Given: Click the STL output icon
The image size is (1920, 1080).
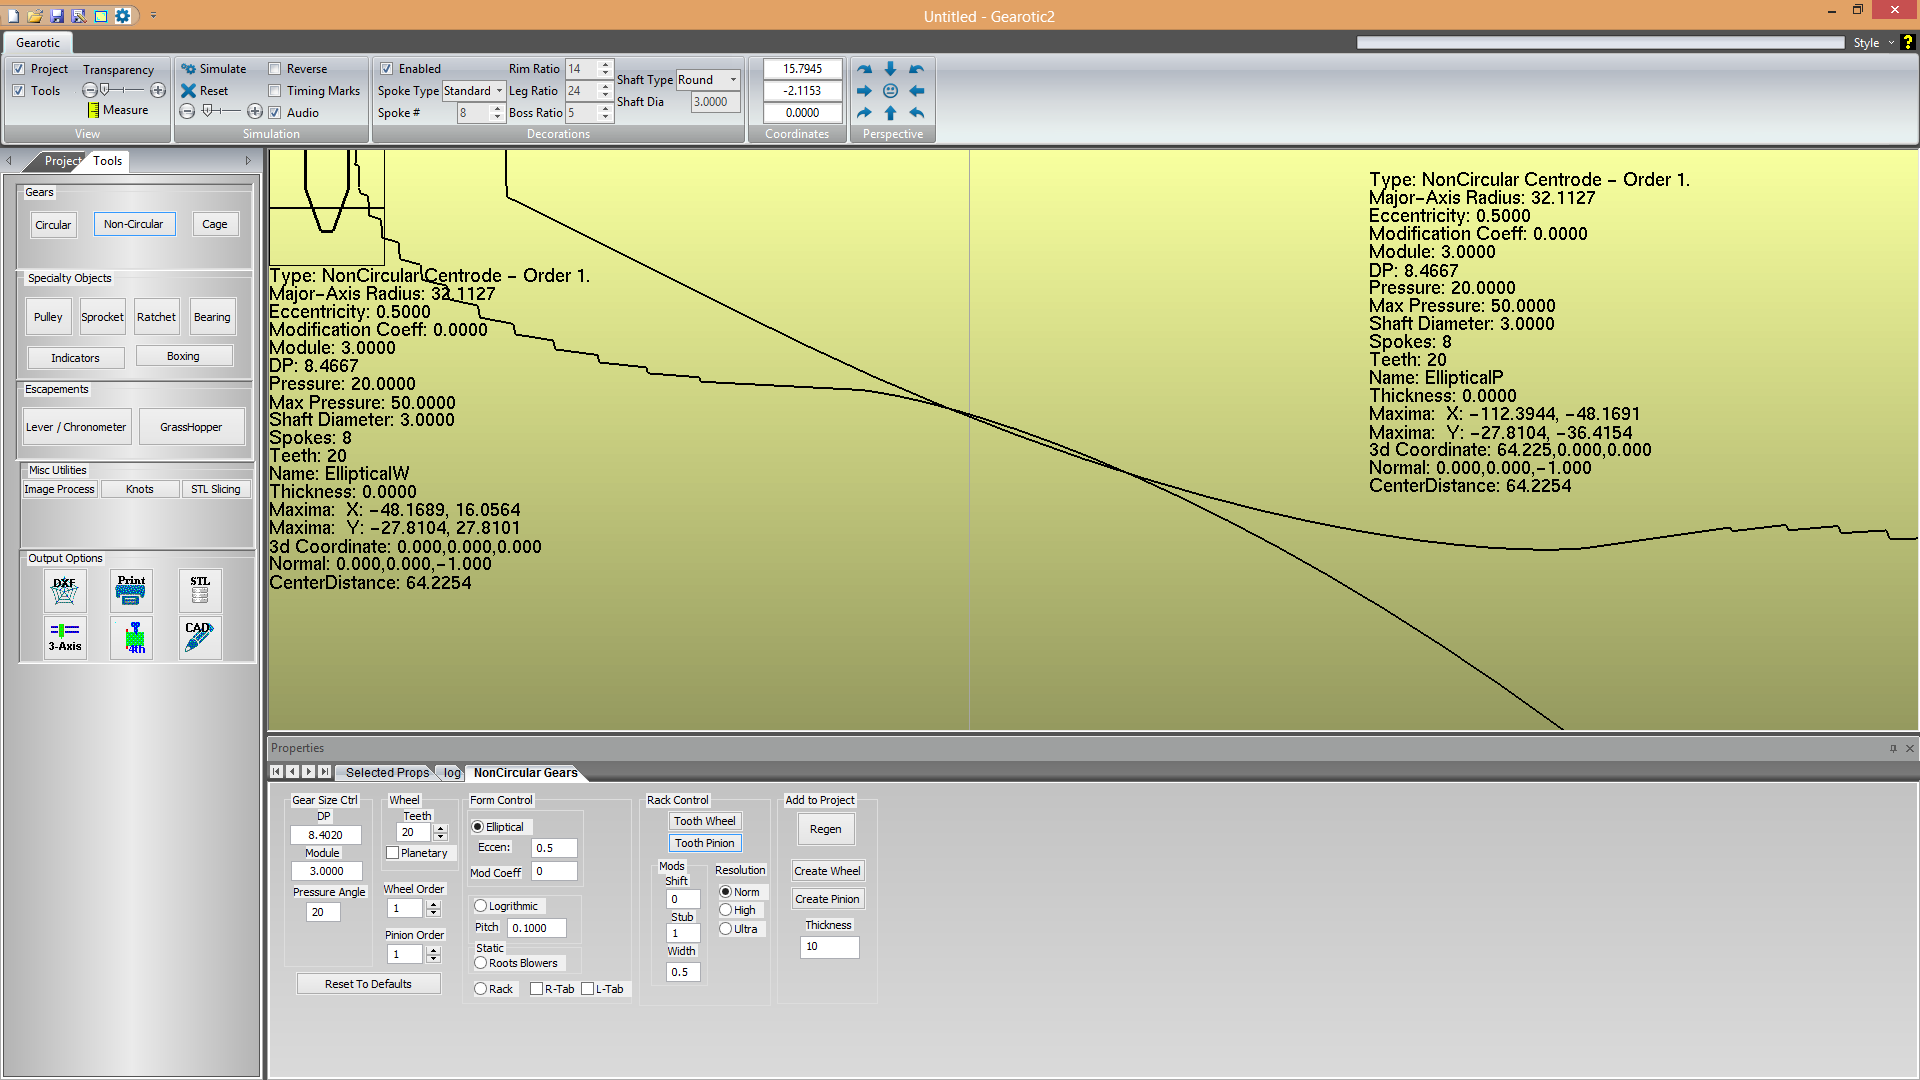Looking at the screenshot, I should [x=200, y=590].
